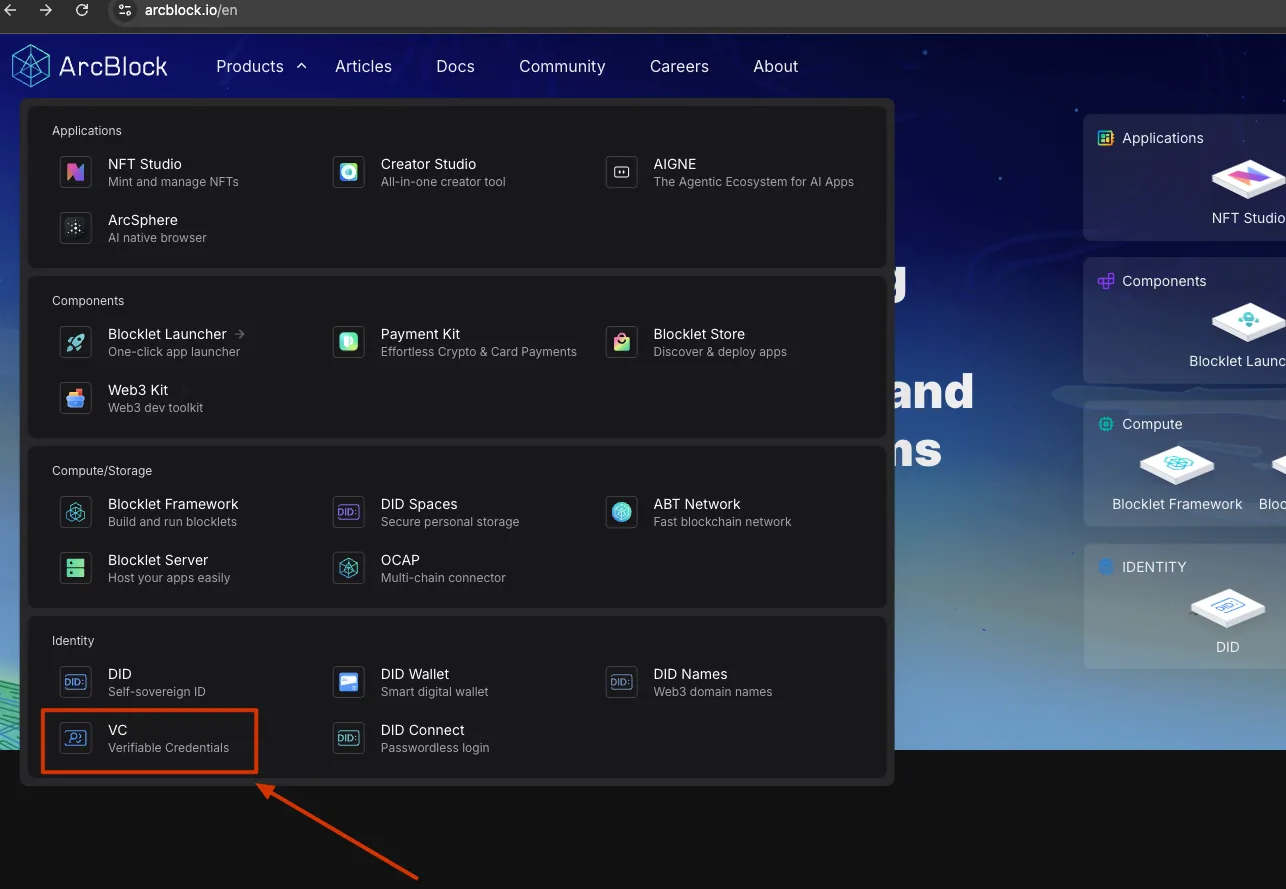Click the Blocklet Store link

(699, 334)
